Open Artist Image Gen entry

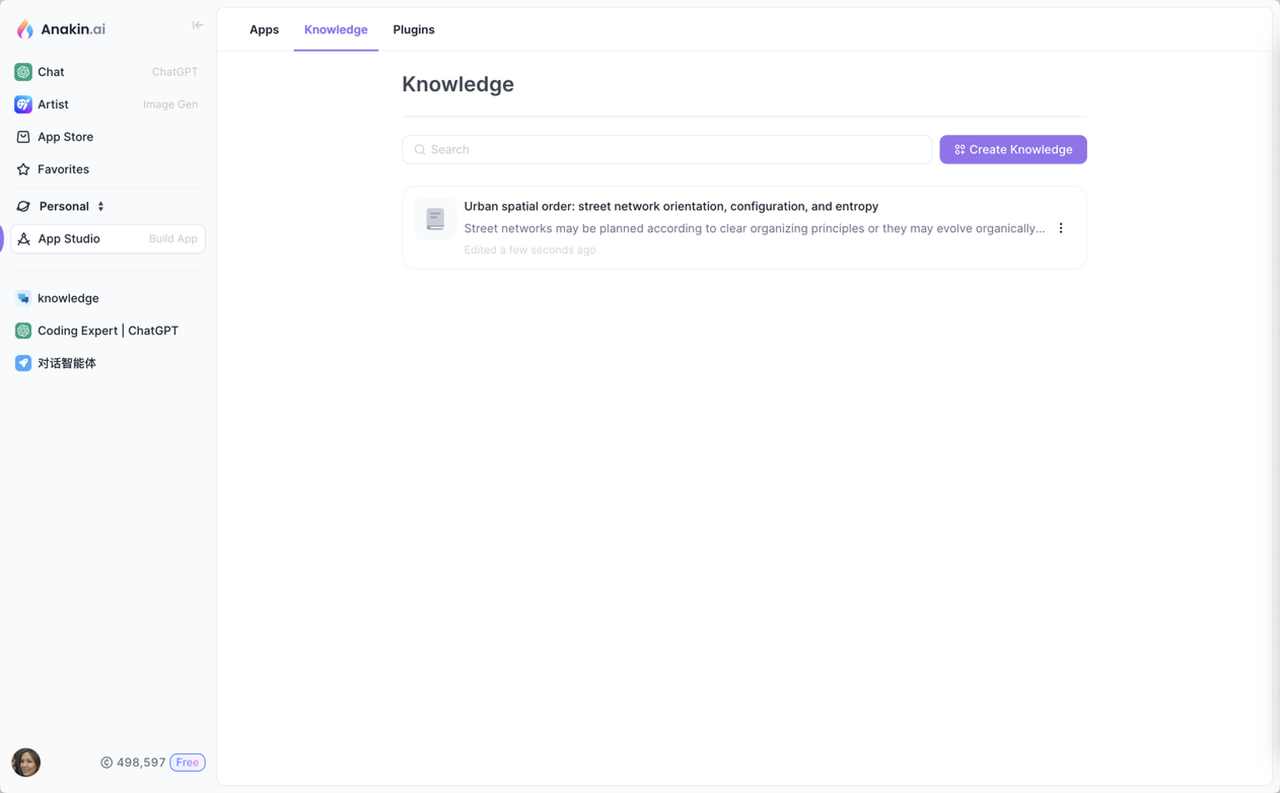(107, 104)
